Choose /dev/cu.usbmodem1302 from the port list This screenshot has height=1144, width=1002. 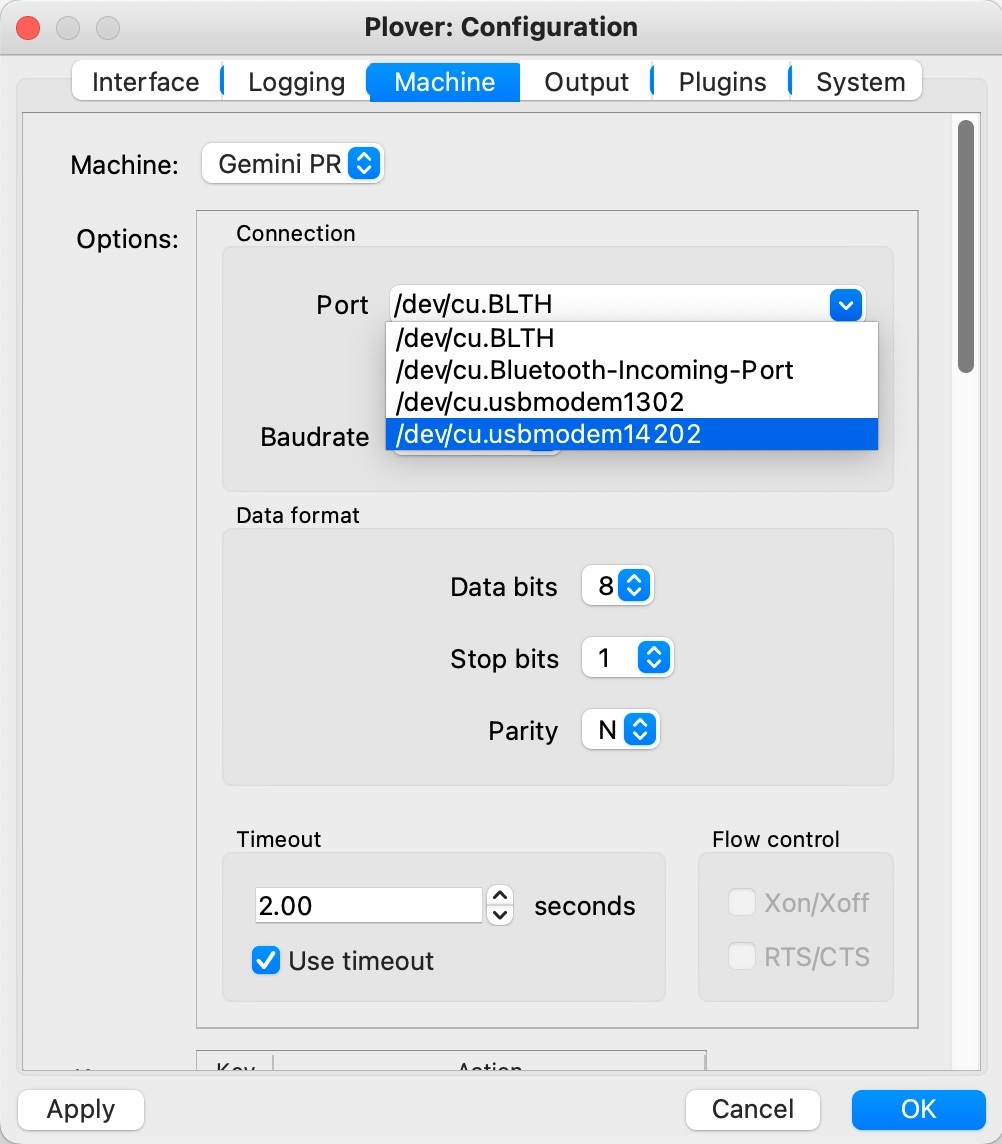631,402
